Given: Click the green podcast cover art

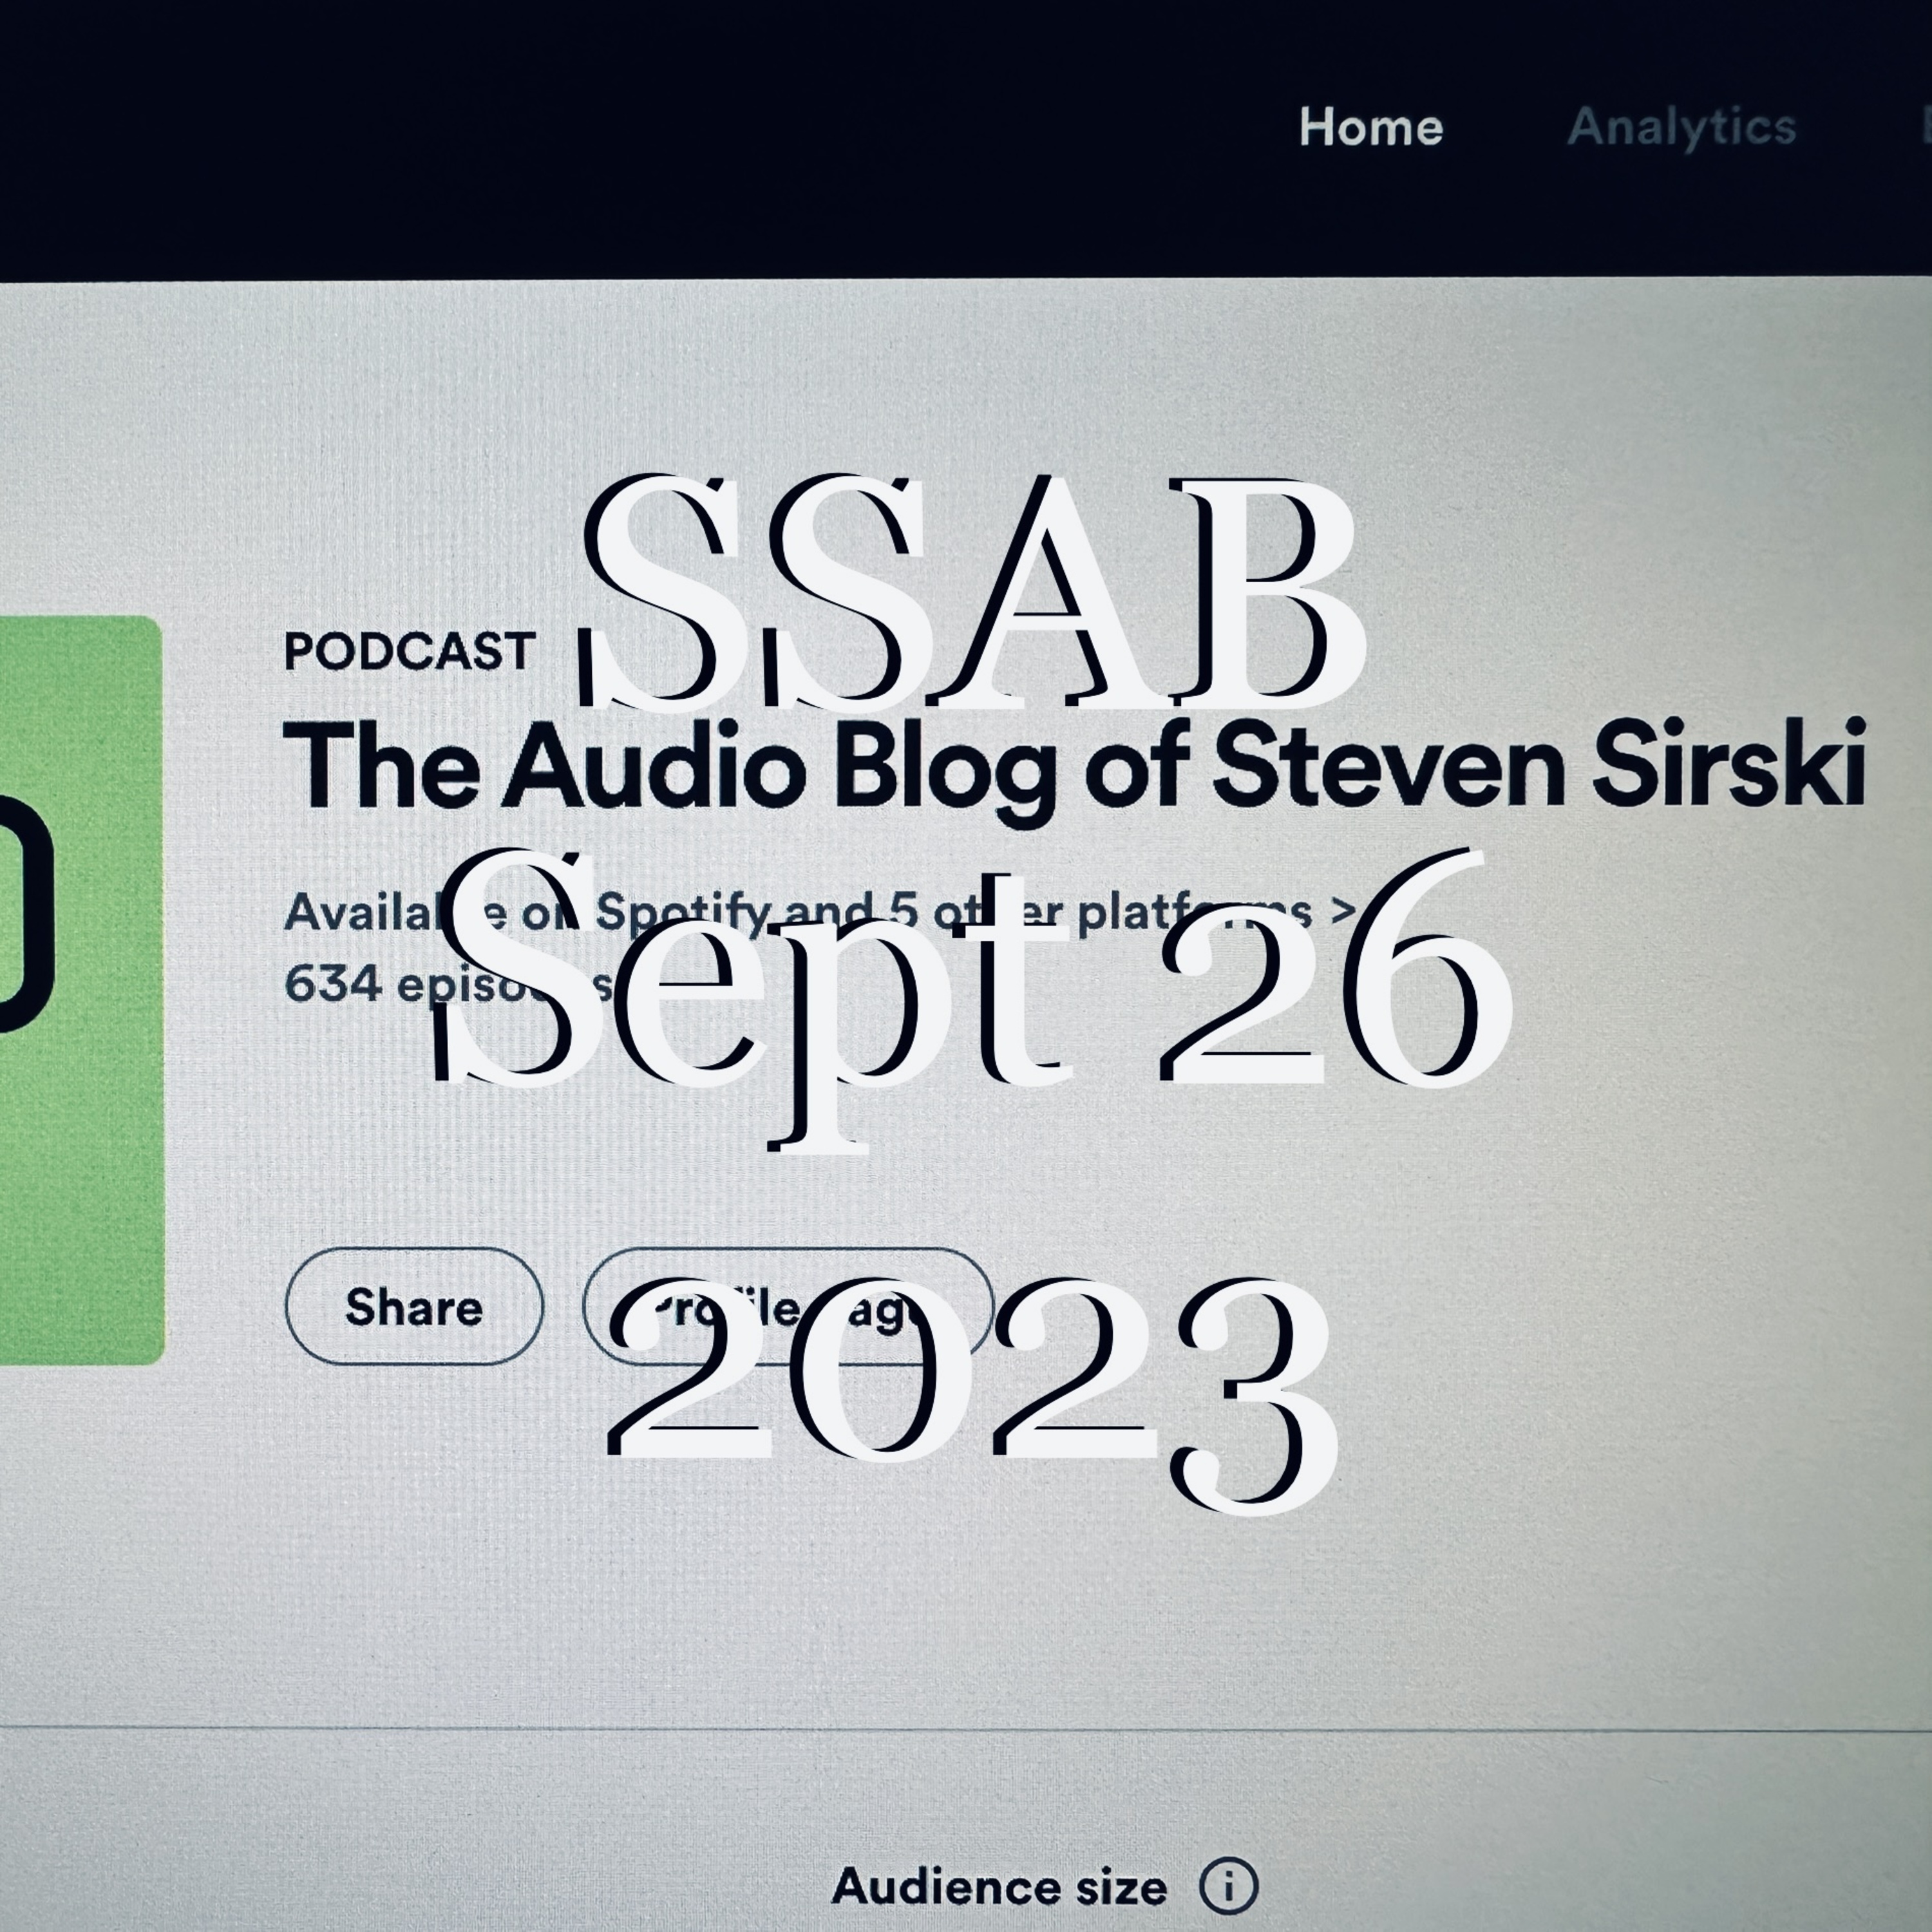Looking at the screenshot, I should click(x=81, y=990).
